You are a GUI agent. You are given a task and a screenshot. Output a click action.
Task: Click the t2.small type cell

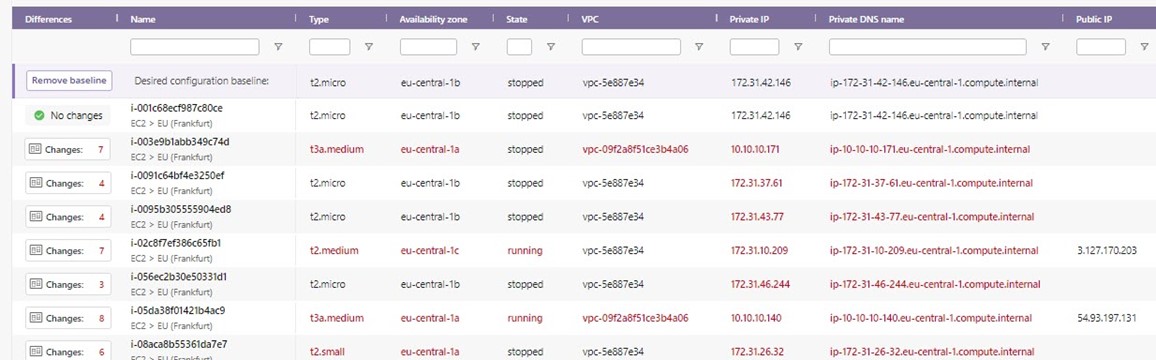point(327,352)
